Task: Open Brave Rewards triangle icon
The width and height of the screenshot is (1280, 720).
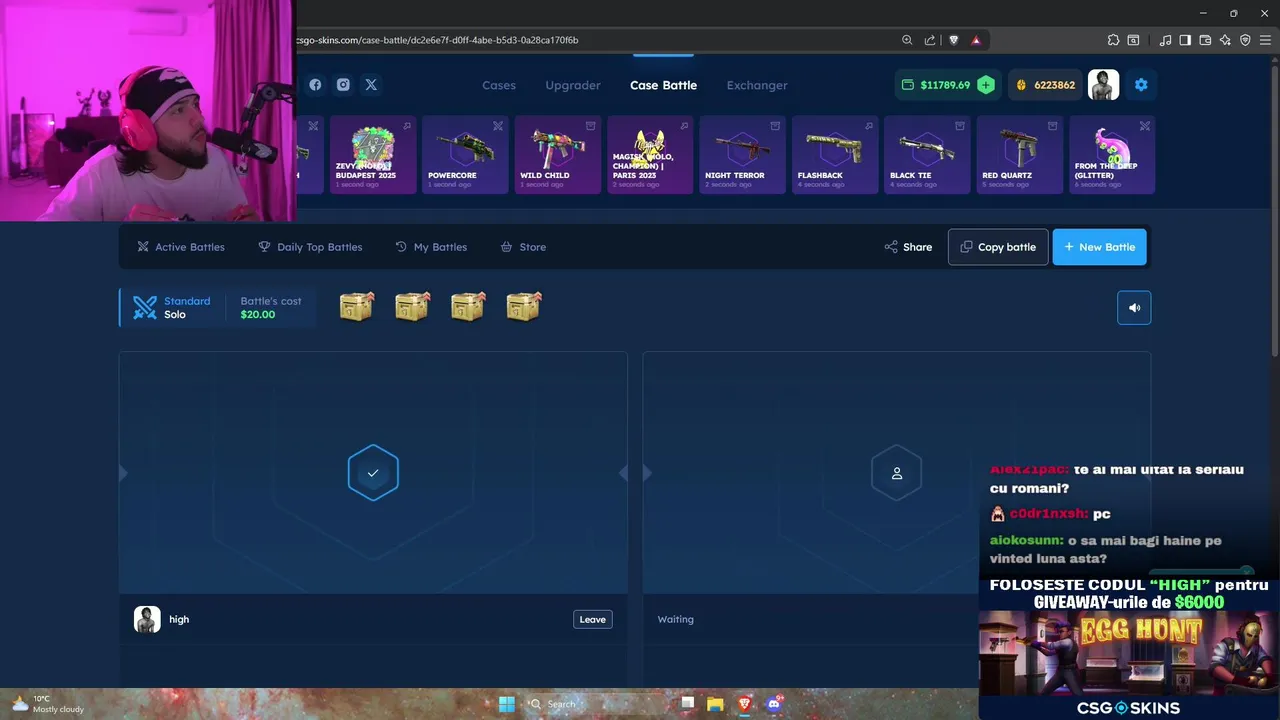Action: coord(975,40)
